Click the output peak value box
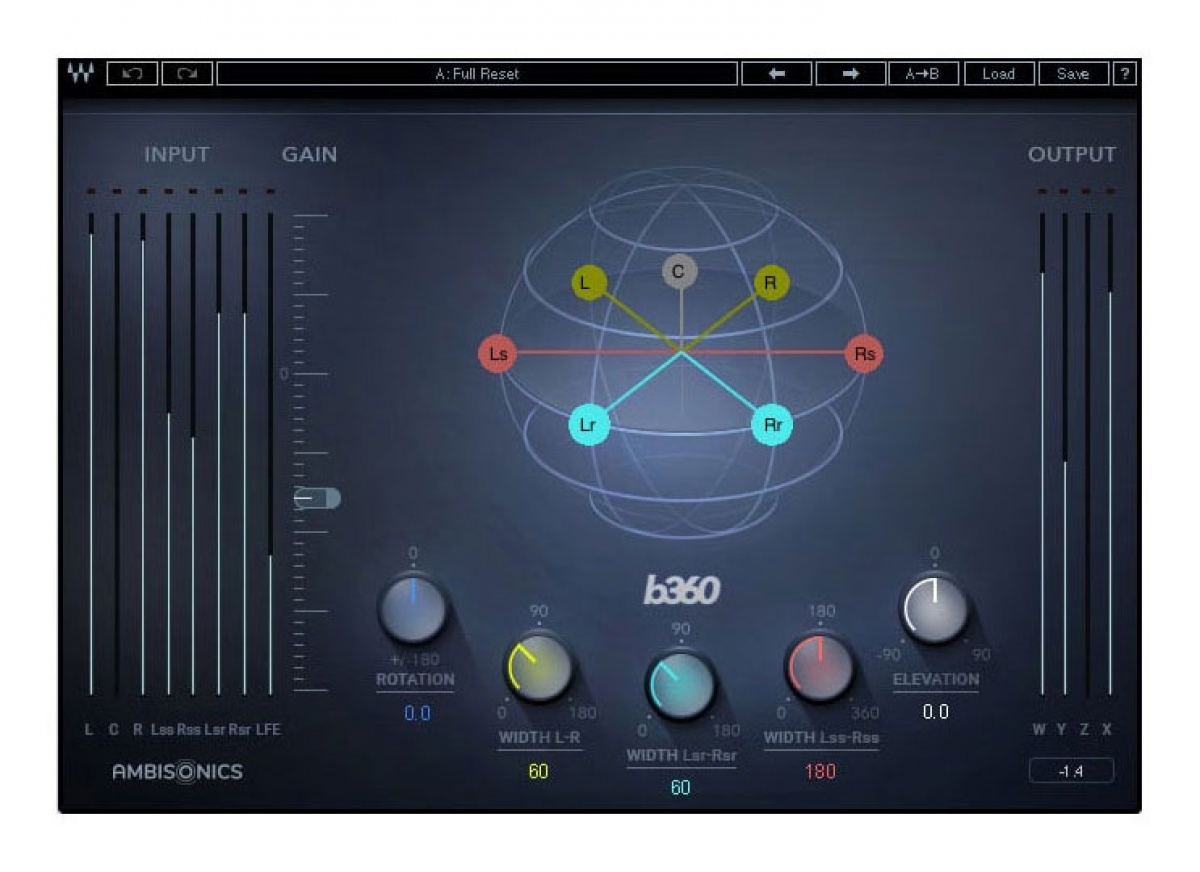The image size is (1200, 872). pyautogui.click(x=1071, y=771)
